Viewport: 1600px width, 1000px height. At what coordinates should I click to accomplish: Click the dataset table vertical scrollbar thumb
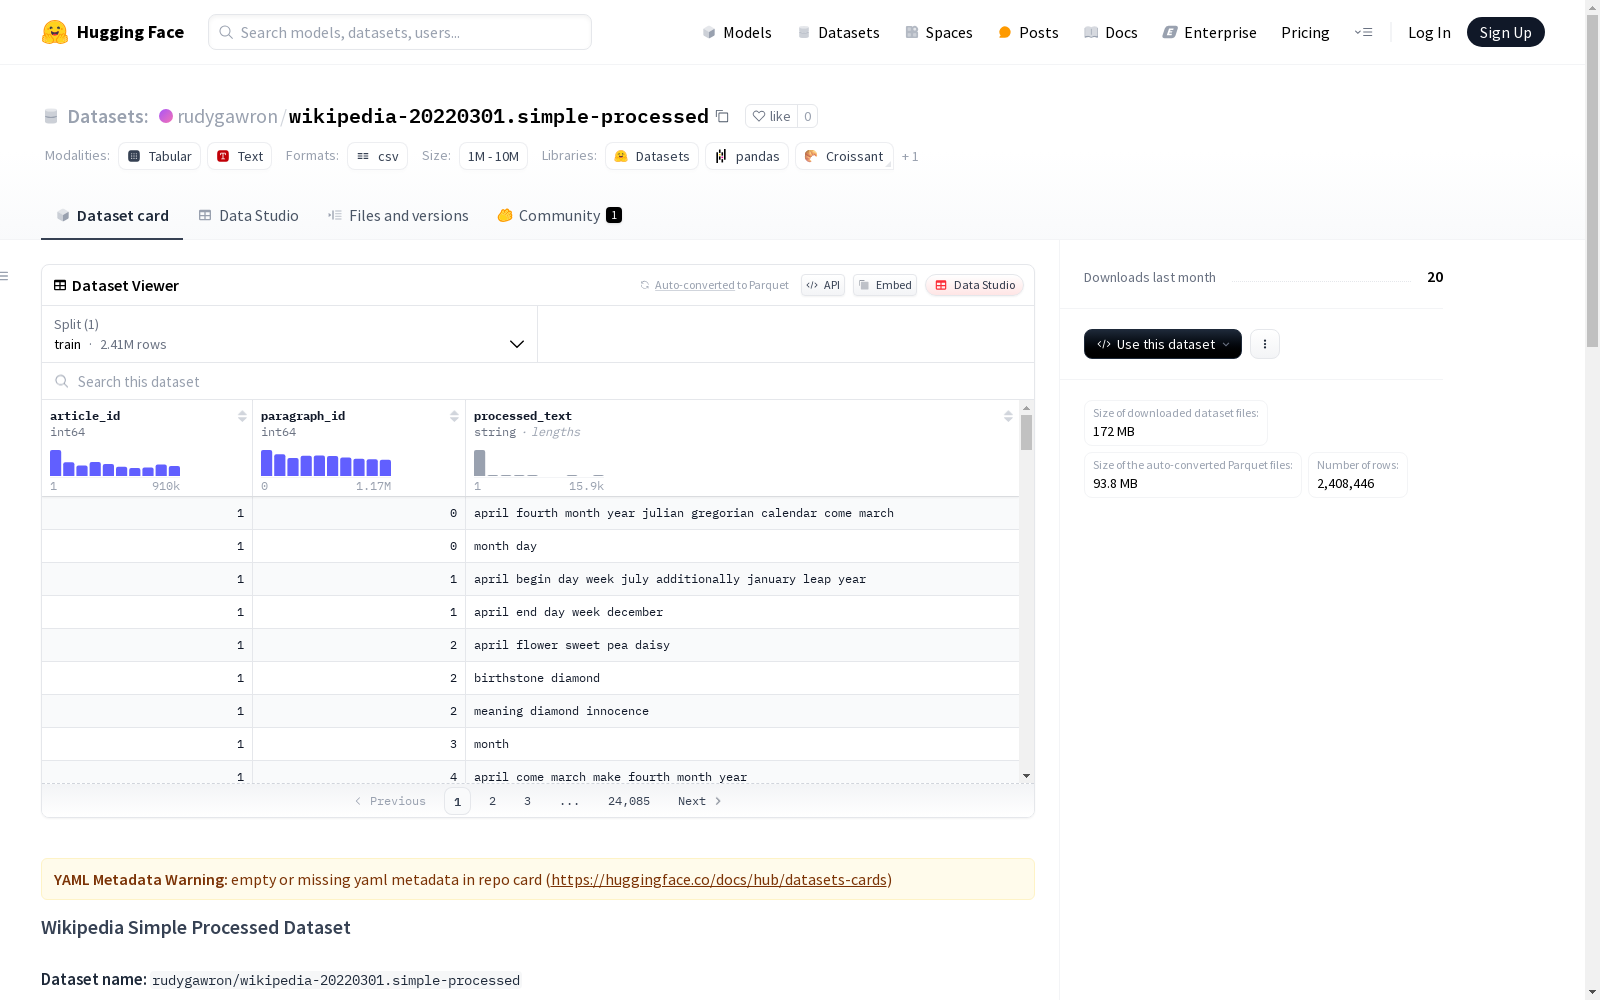coord(1026,432)
